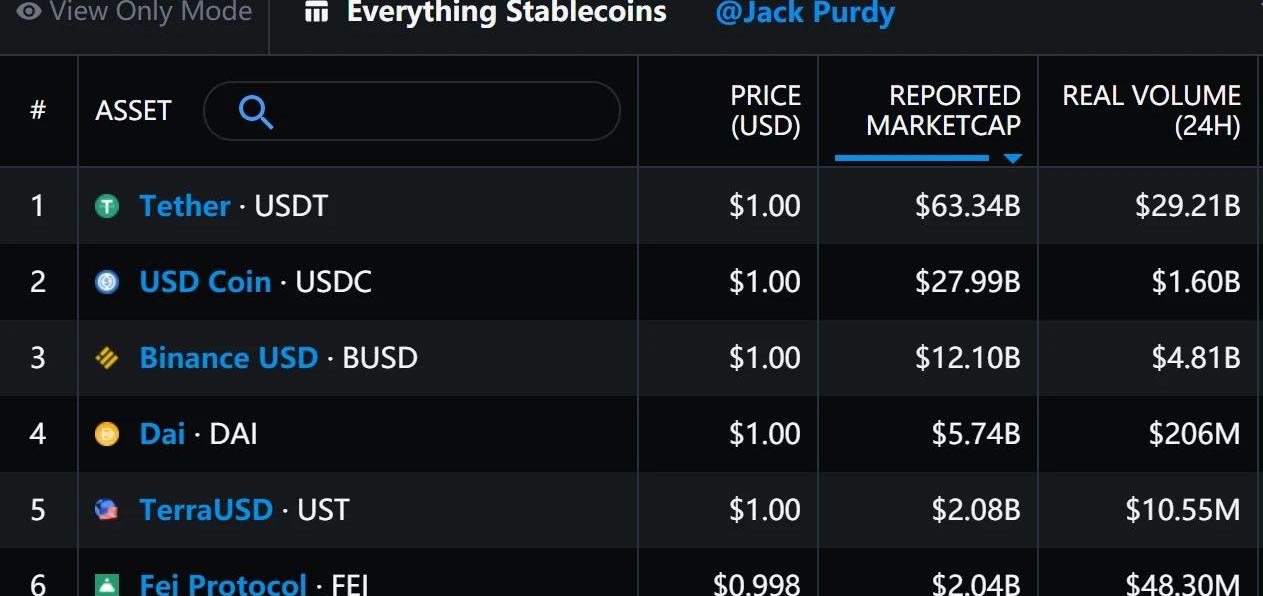1263x596 pixels.
Task: Click the # rank column header
Action: point(38,110)
